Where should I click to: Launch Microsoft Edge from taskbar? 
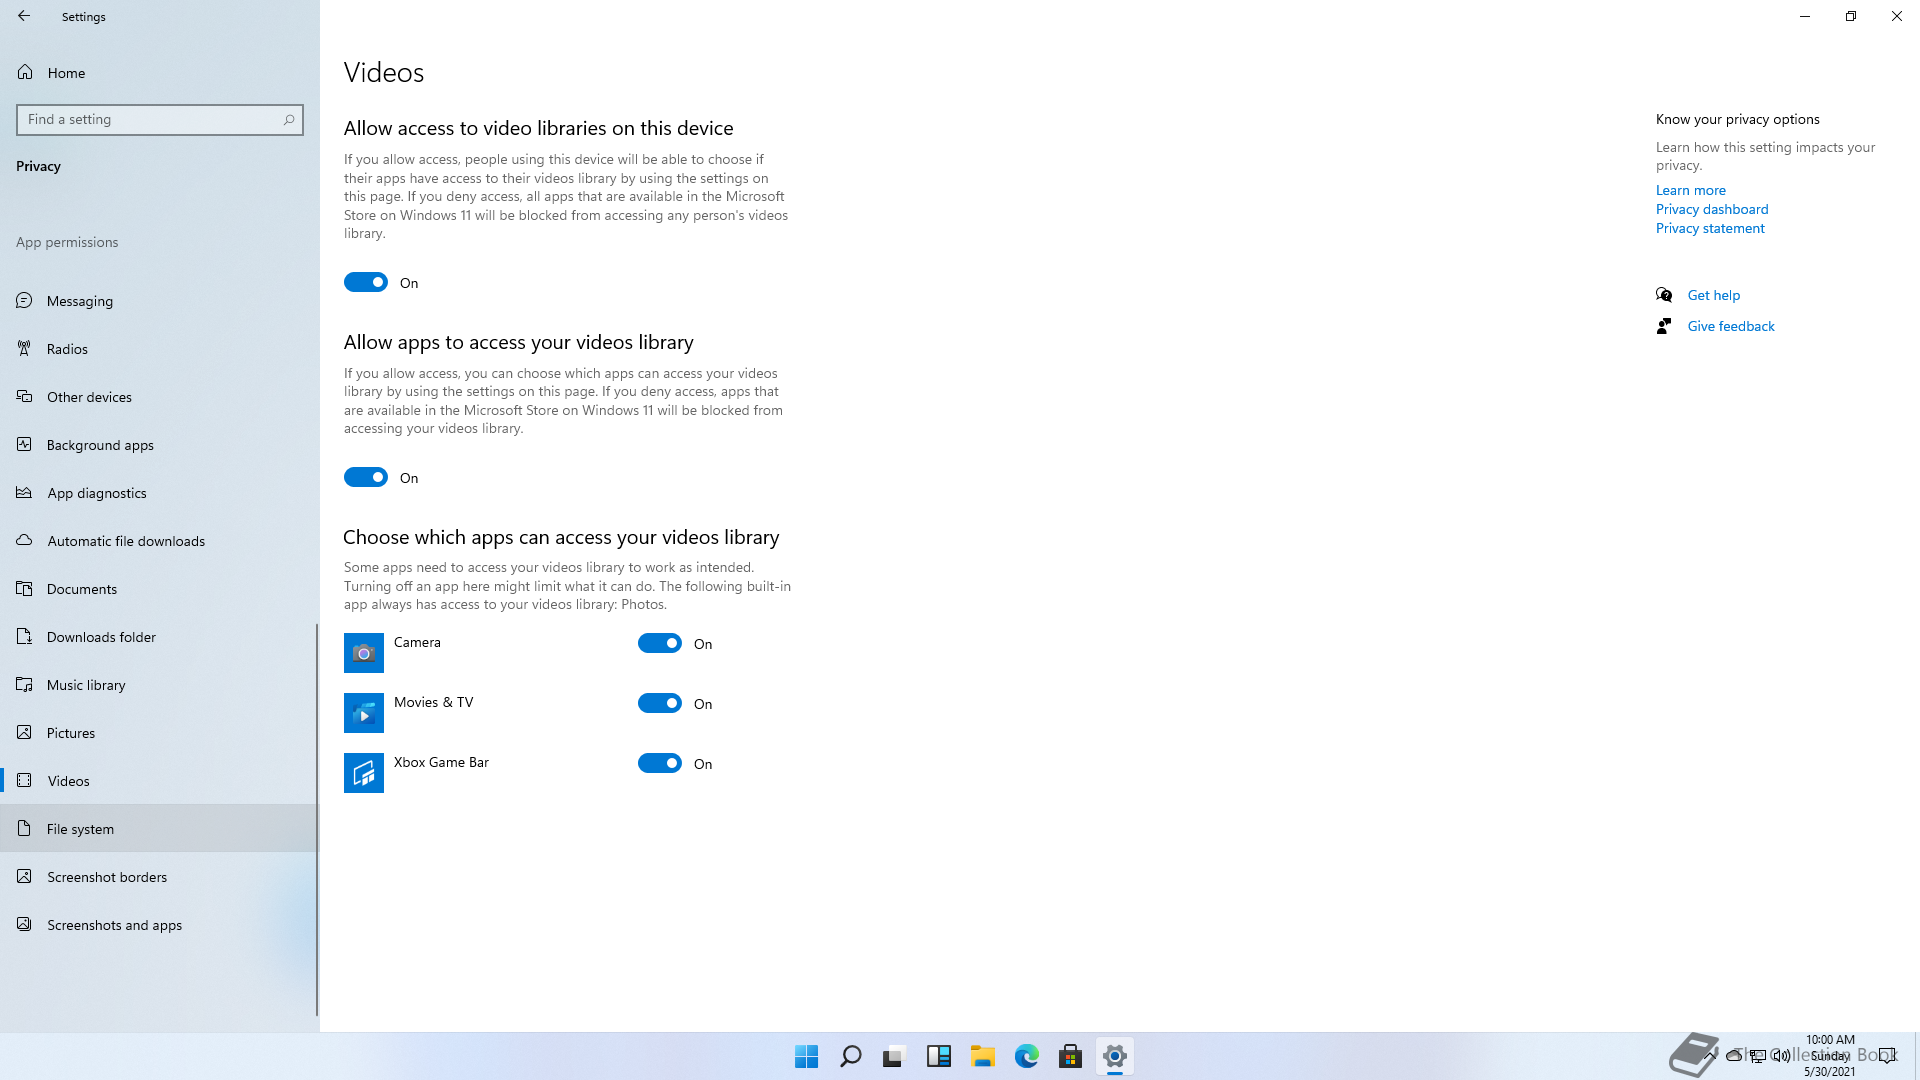click(1027, 1056)
